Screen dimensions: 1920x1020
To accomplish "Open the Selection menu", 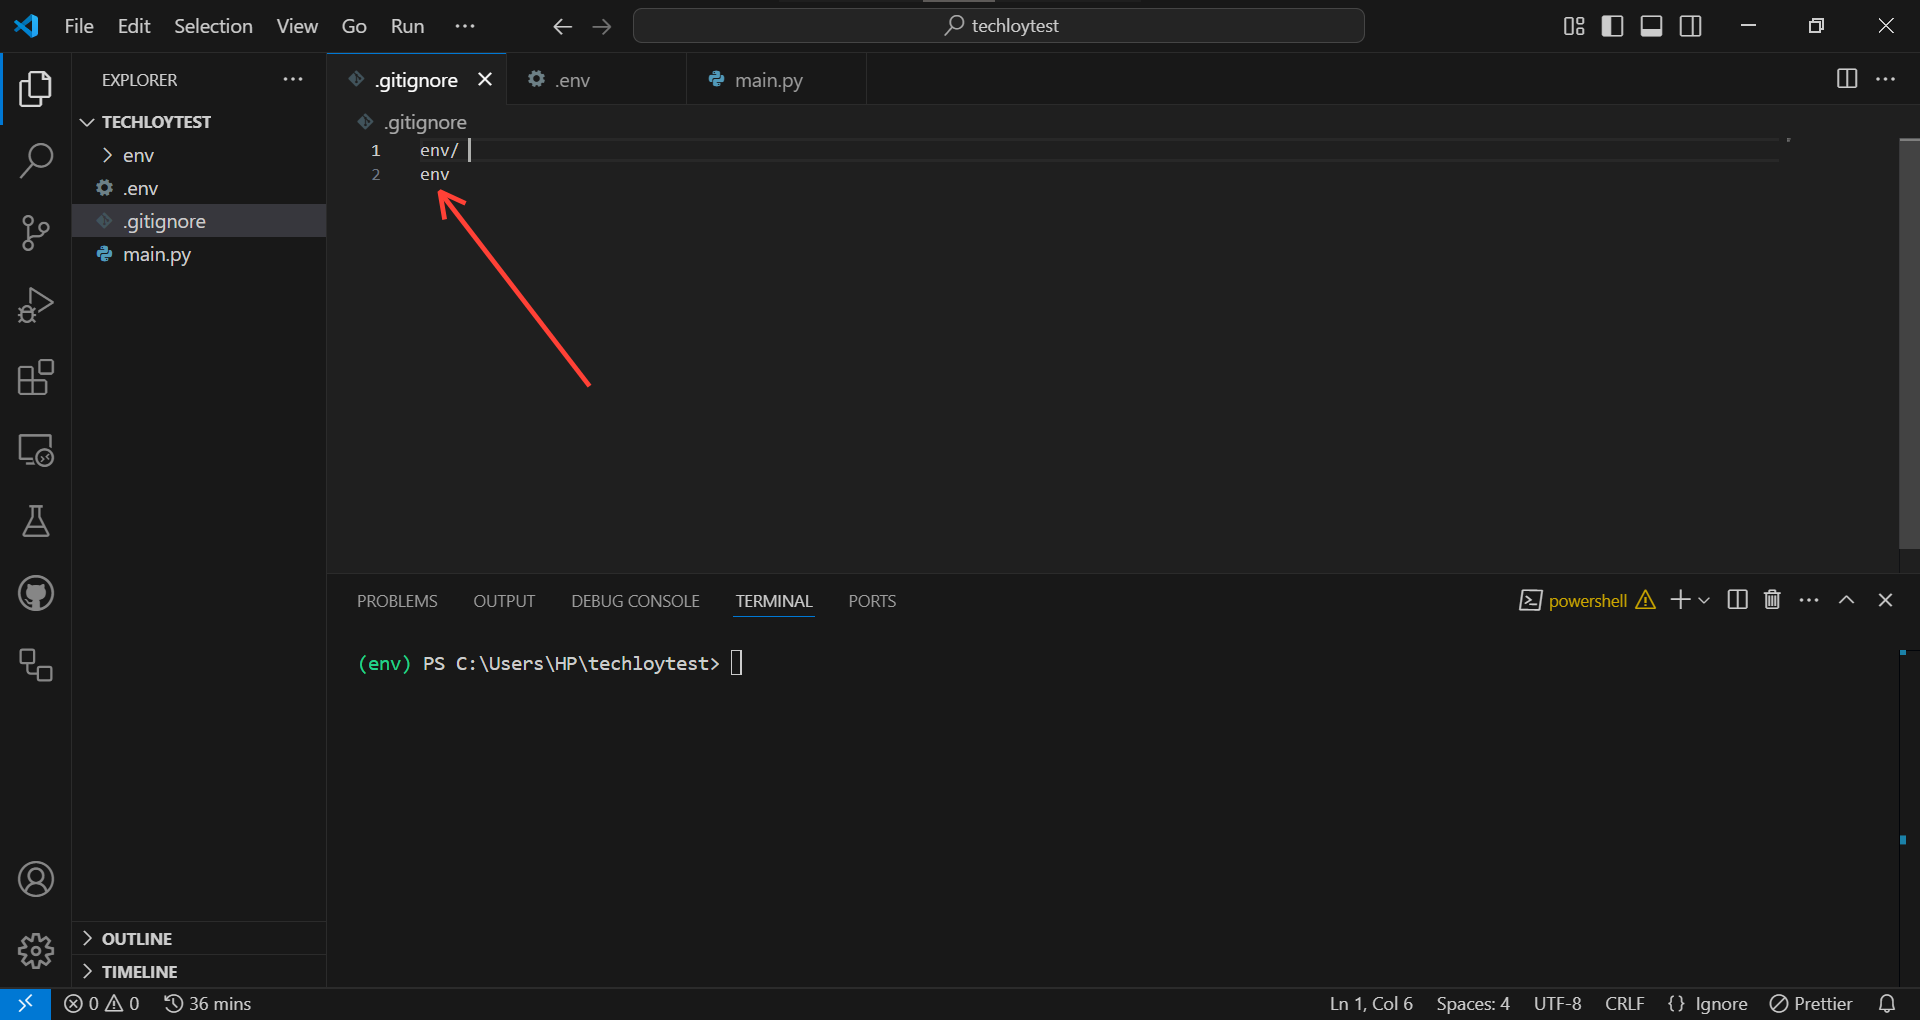I will coord(213,26).
